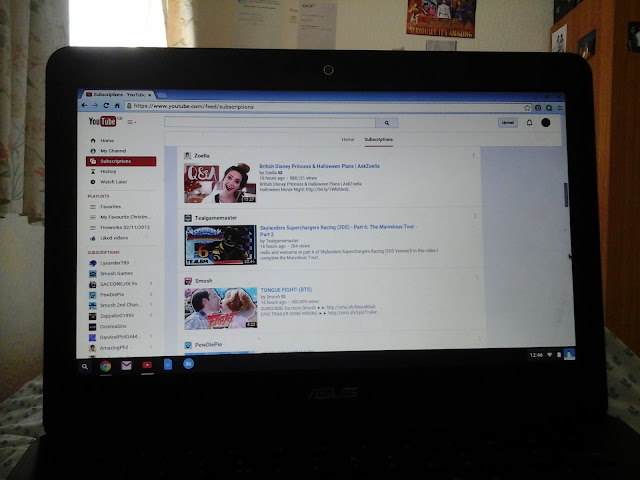Bookmark this page with the star icon
640x480 pixels.
coord(527,108)
